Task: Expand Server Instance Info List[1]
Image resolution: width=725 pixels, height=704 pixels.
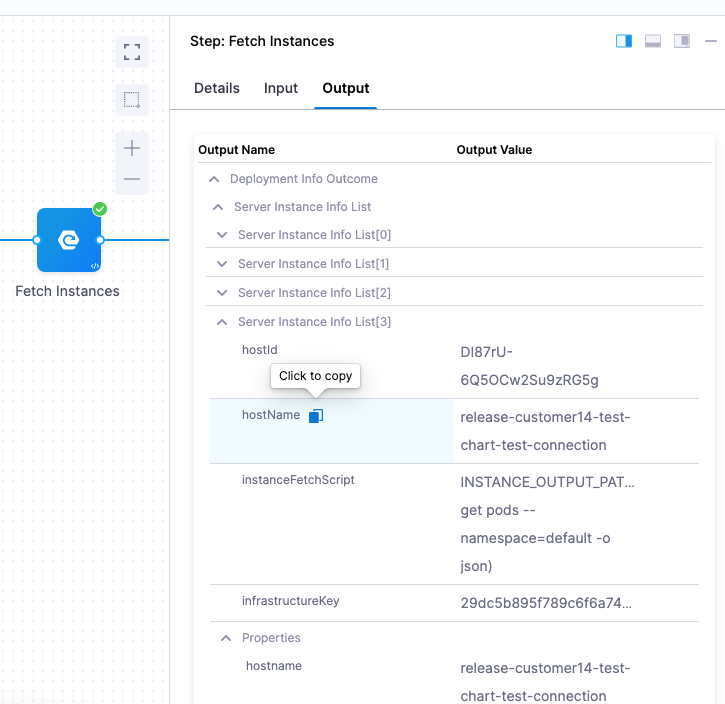Action: pyautogui.click(x=222, y=264)
